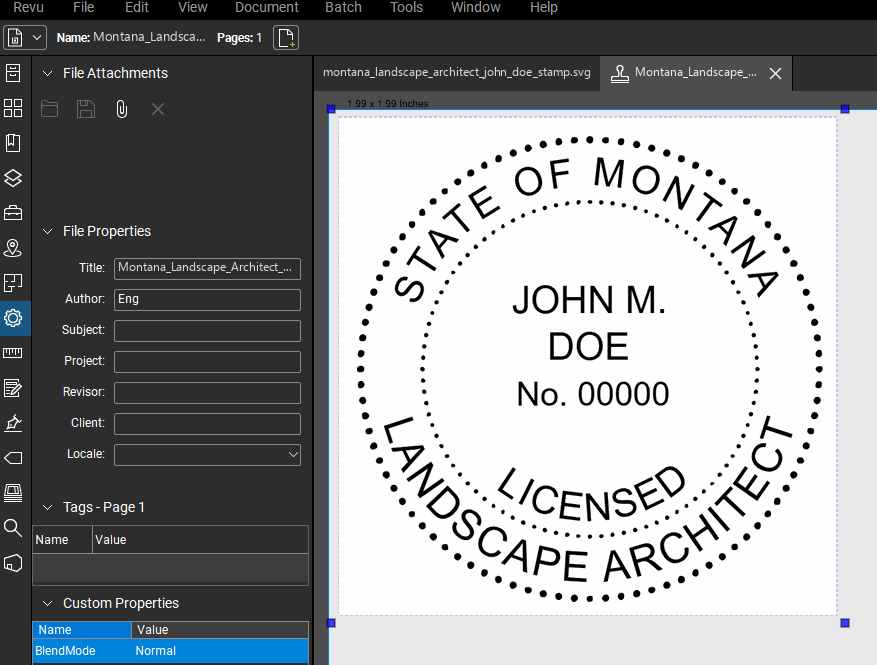
Task: Select the BlendMode property row
Action: coord(171,651)
